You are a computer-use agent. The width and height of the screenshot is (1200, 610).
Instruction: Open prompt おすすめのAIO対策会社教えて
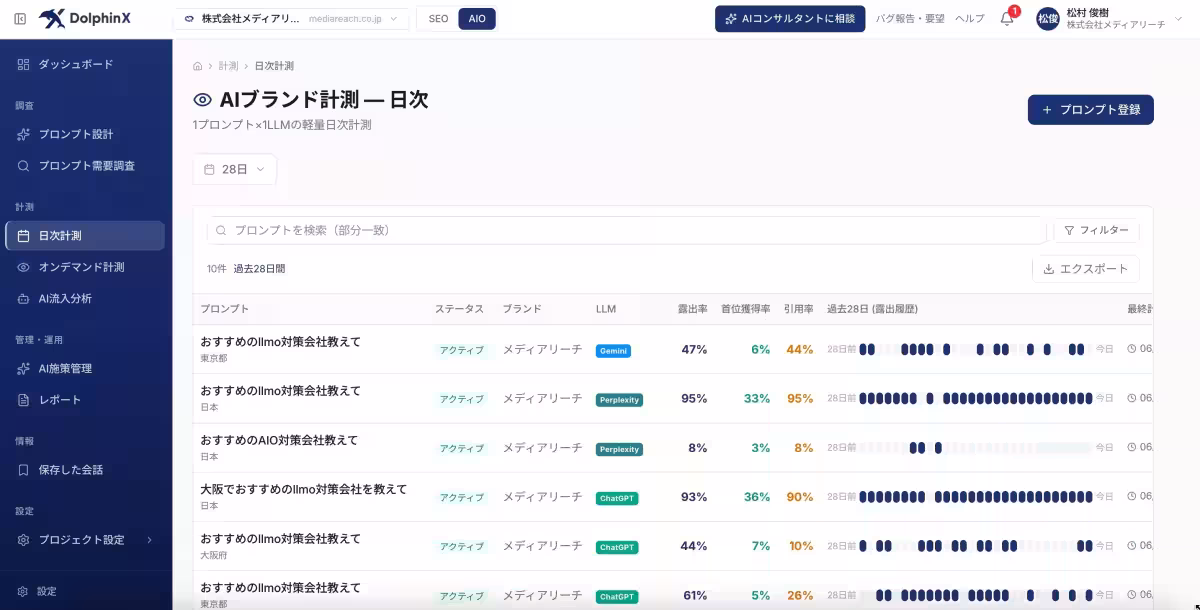279,440
